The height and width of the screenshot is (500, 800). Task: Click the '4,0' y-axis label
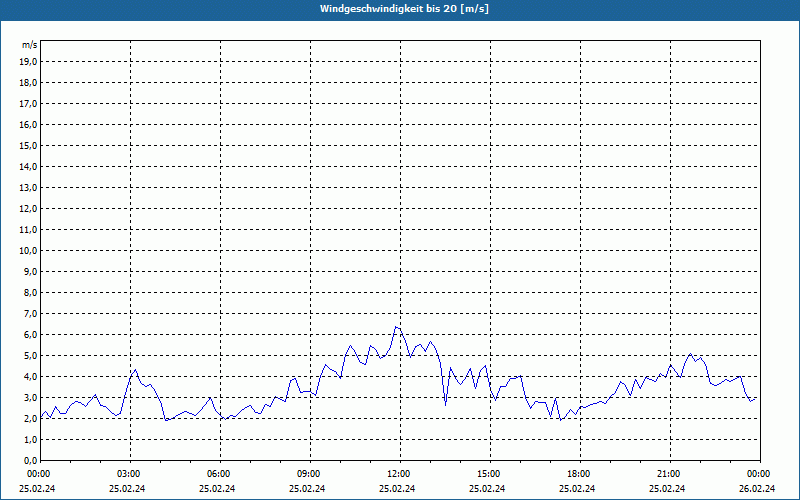tap(30, 377)
